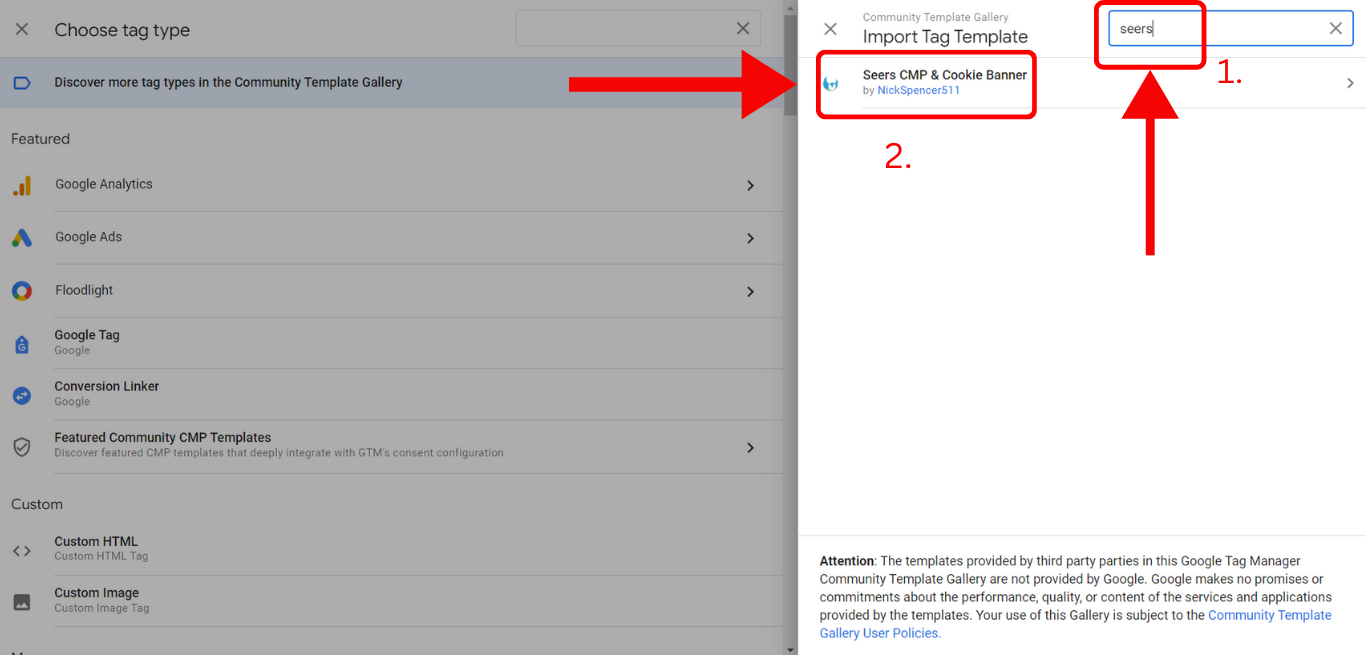
Task: Close the Choose tag type panel
Action: coord(22,30)
